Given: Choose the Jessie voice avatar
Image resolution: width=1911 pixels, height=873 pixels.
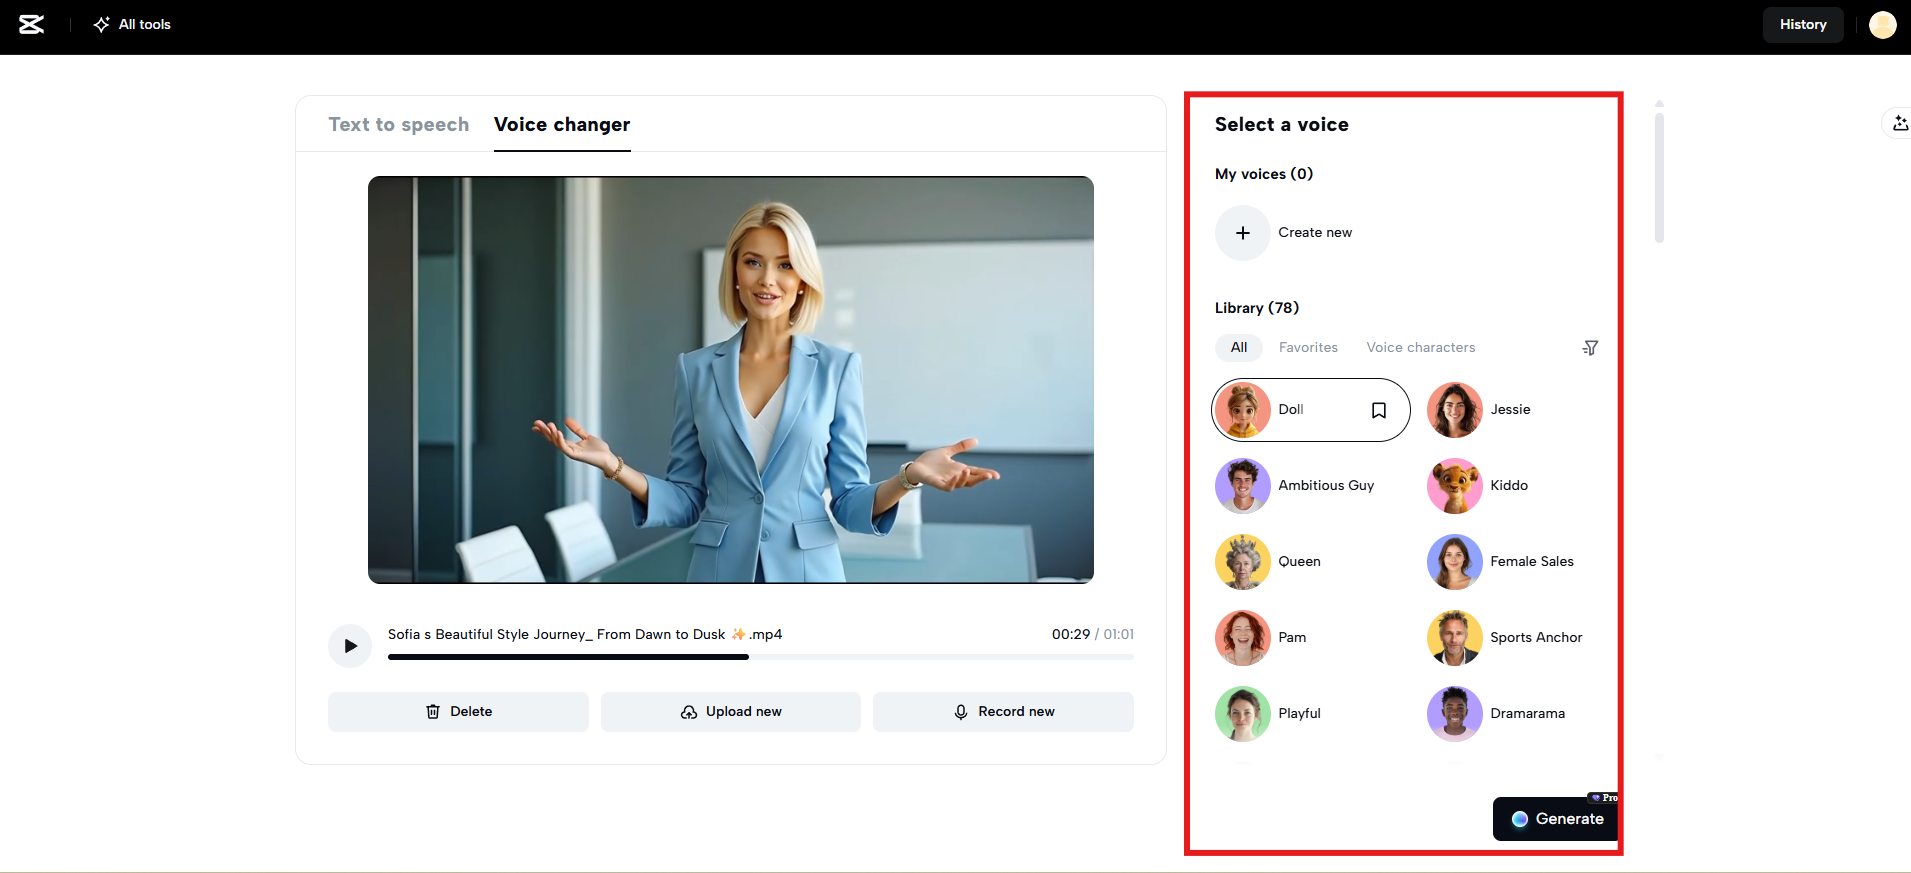Looking at the screenshot, I should [1455, 410].
